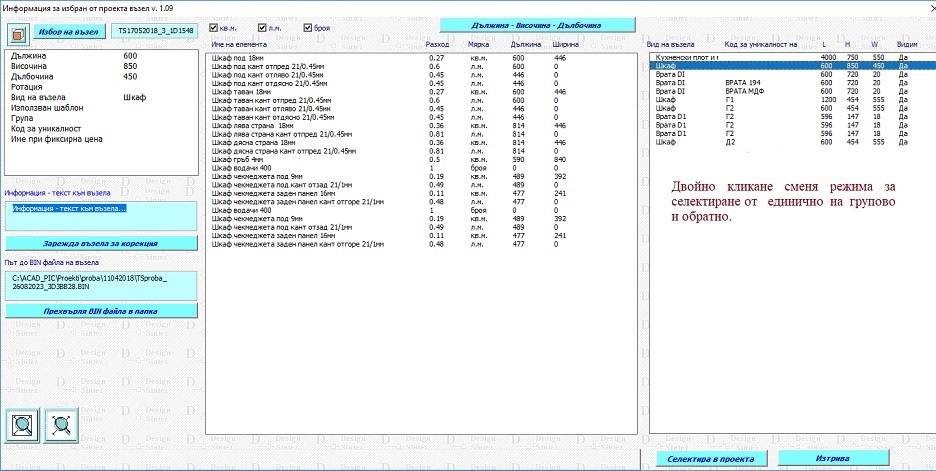Viewport: 936px width, 471px height.
Task: Click the Код за уникалност column header
Action: tap(760, 45)
